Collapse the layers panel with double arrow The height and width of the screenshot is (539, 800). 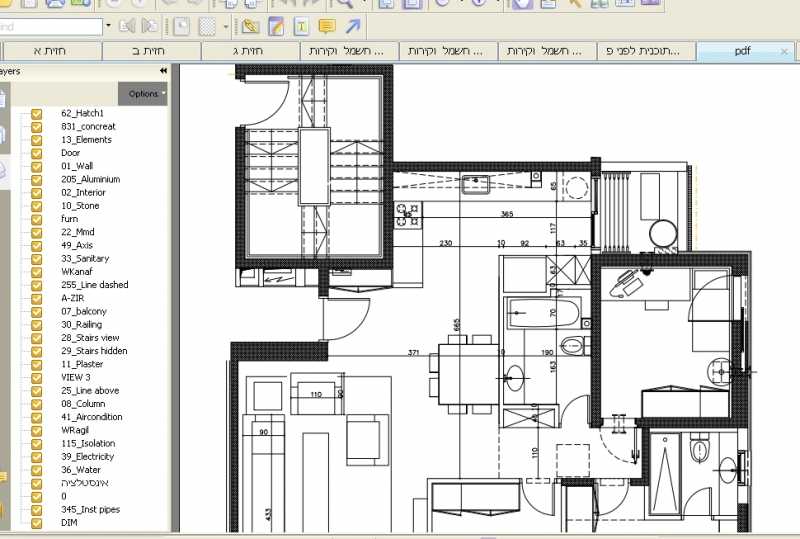point(163,71)
